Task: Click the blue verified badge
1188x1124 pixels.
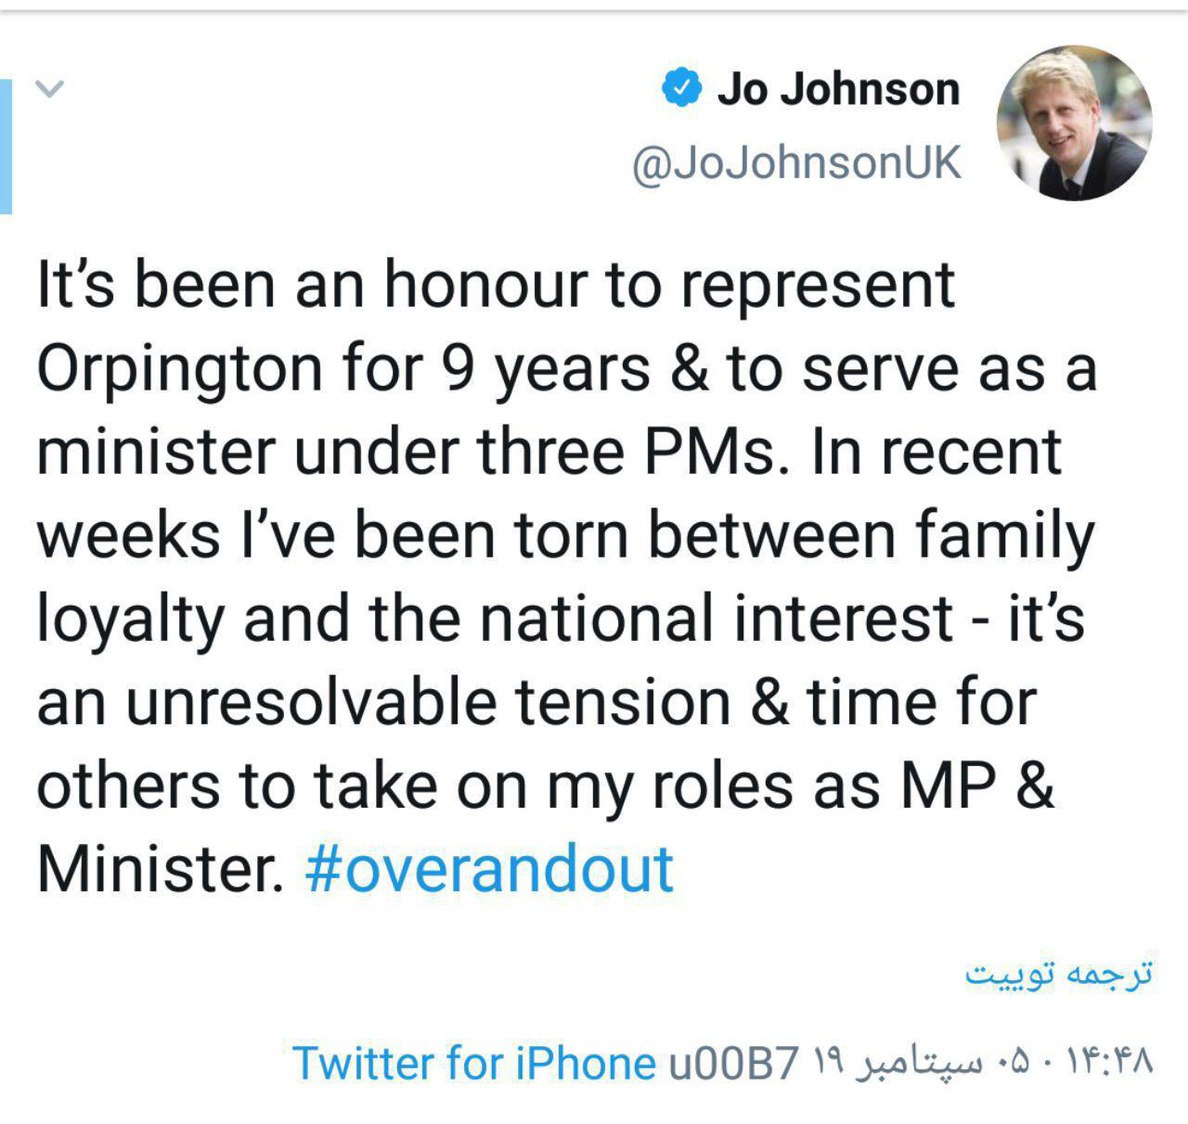Action: tap(681, 89)
